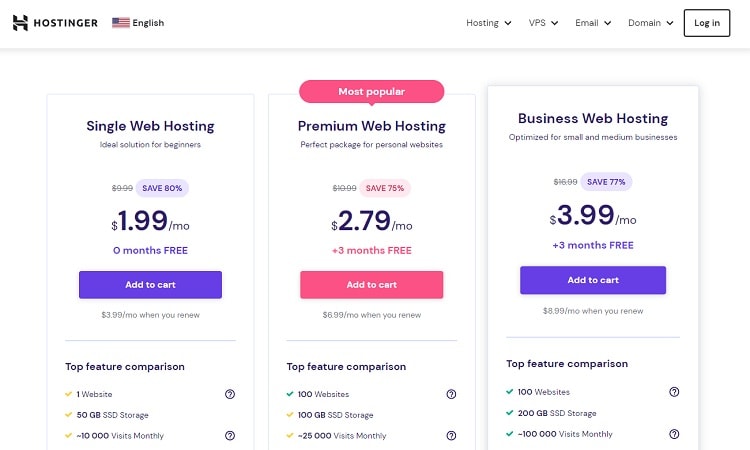Click Perfect package for personal websites subtitle
The image size is (750, 450).
(x=372, y=144)
